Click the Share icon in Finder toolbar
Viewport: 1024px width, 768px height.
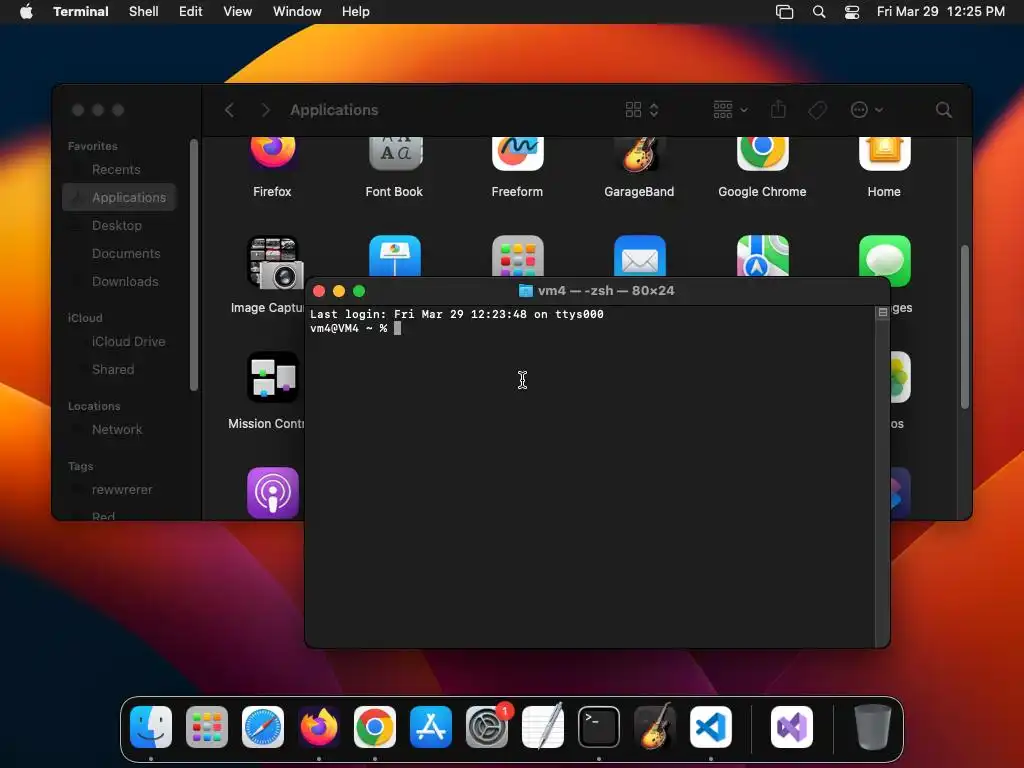pos(778,109)
